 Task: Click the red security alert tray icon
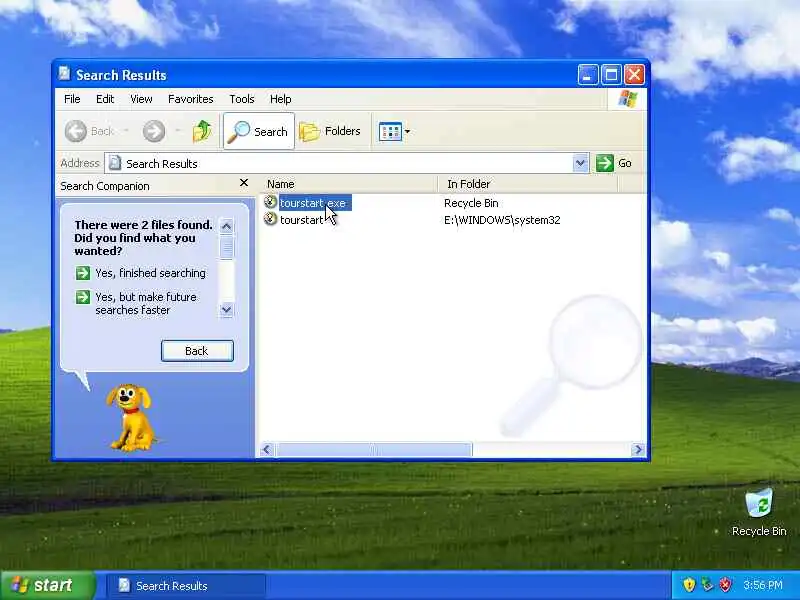(x=725, y=585)
